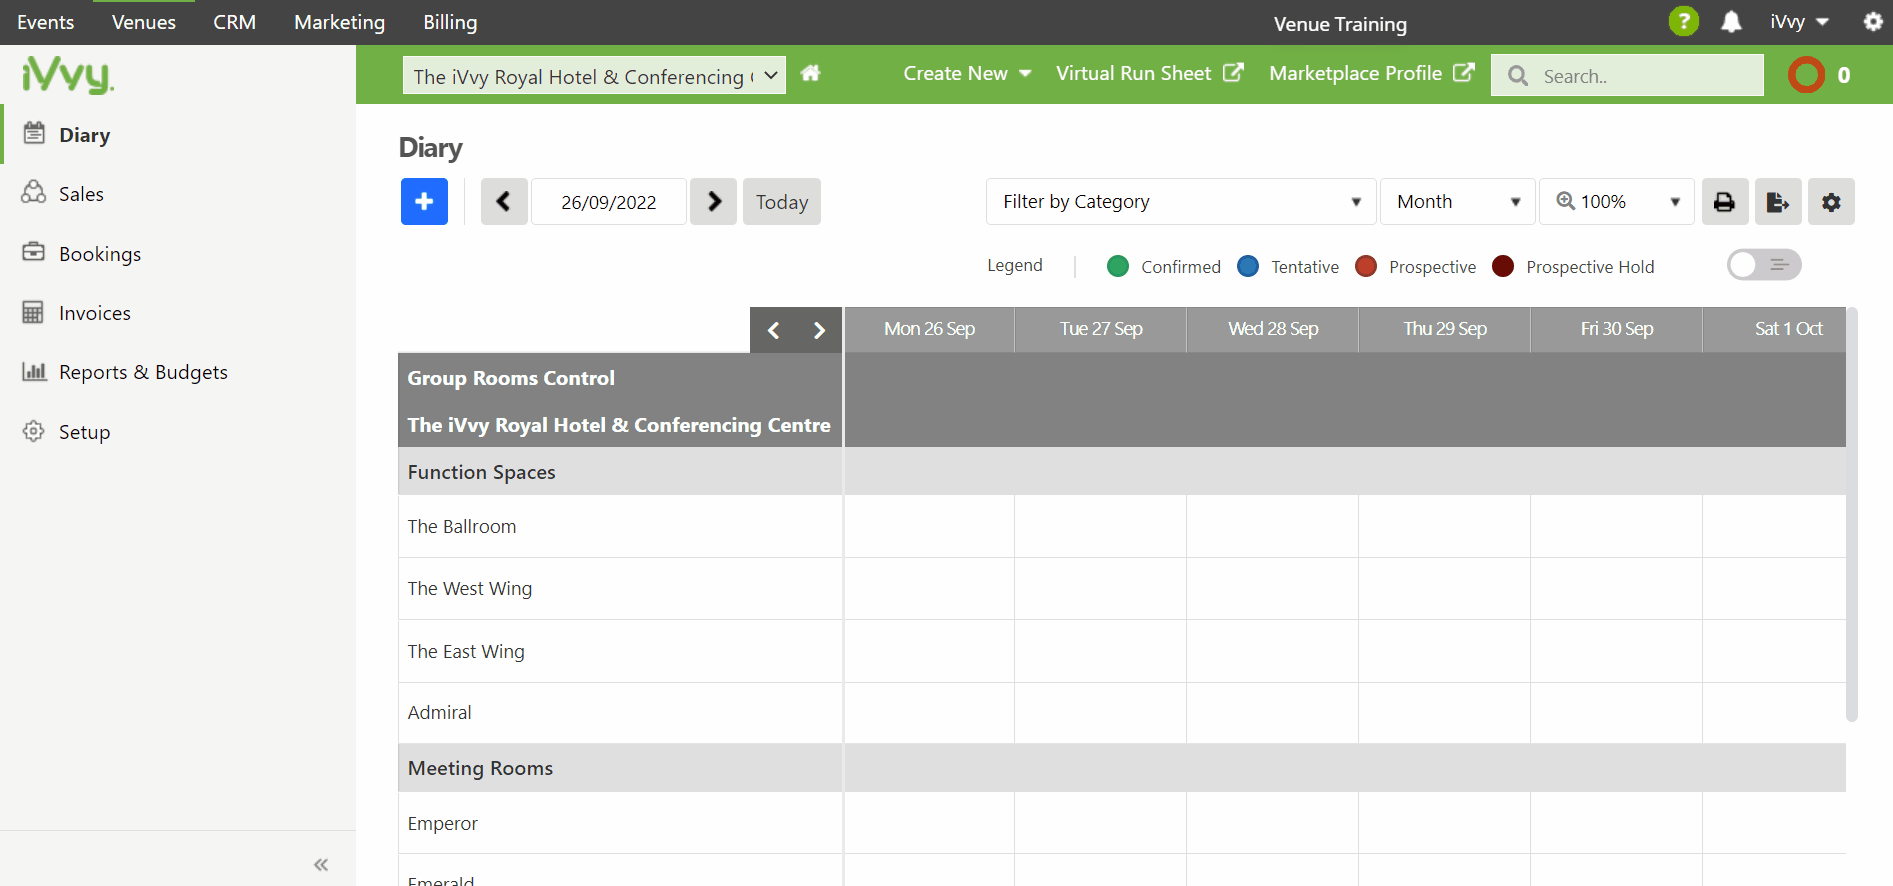Click the Prospective Hold dark red dot
The width and height of the screenshot is (1893, 886).
click(x=1503, y=266)
